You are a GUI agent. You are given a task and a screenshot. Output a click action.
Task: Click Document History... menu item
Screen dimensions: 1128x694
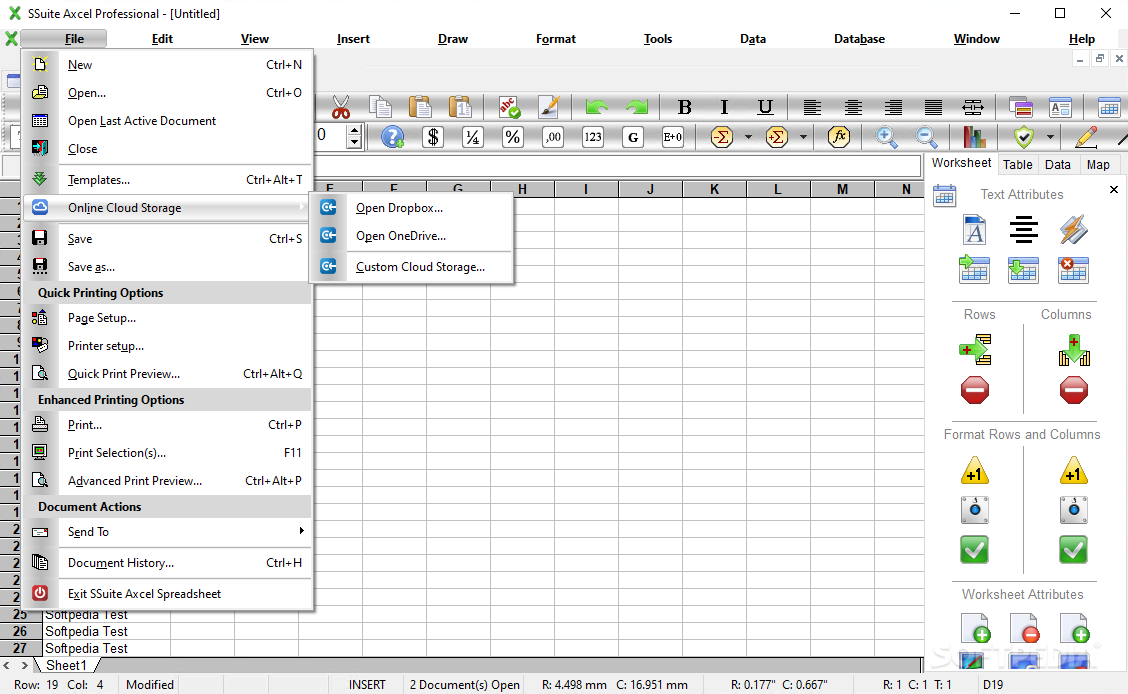tap(168, 563)
